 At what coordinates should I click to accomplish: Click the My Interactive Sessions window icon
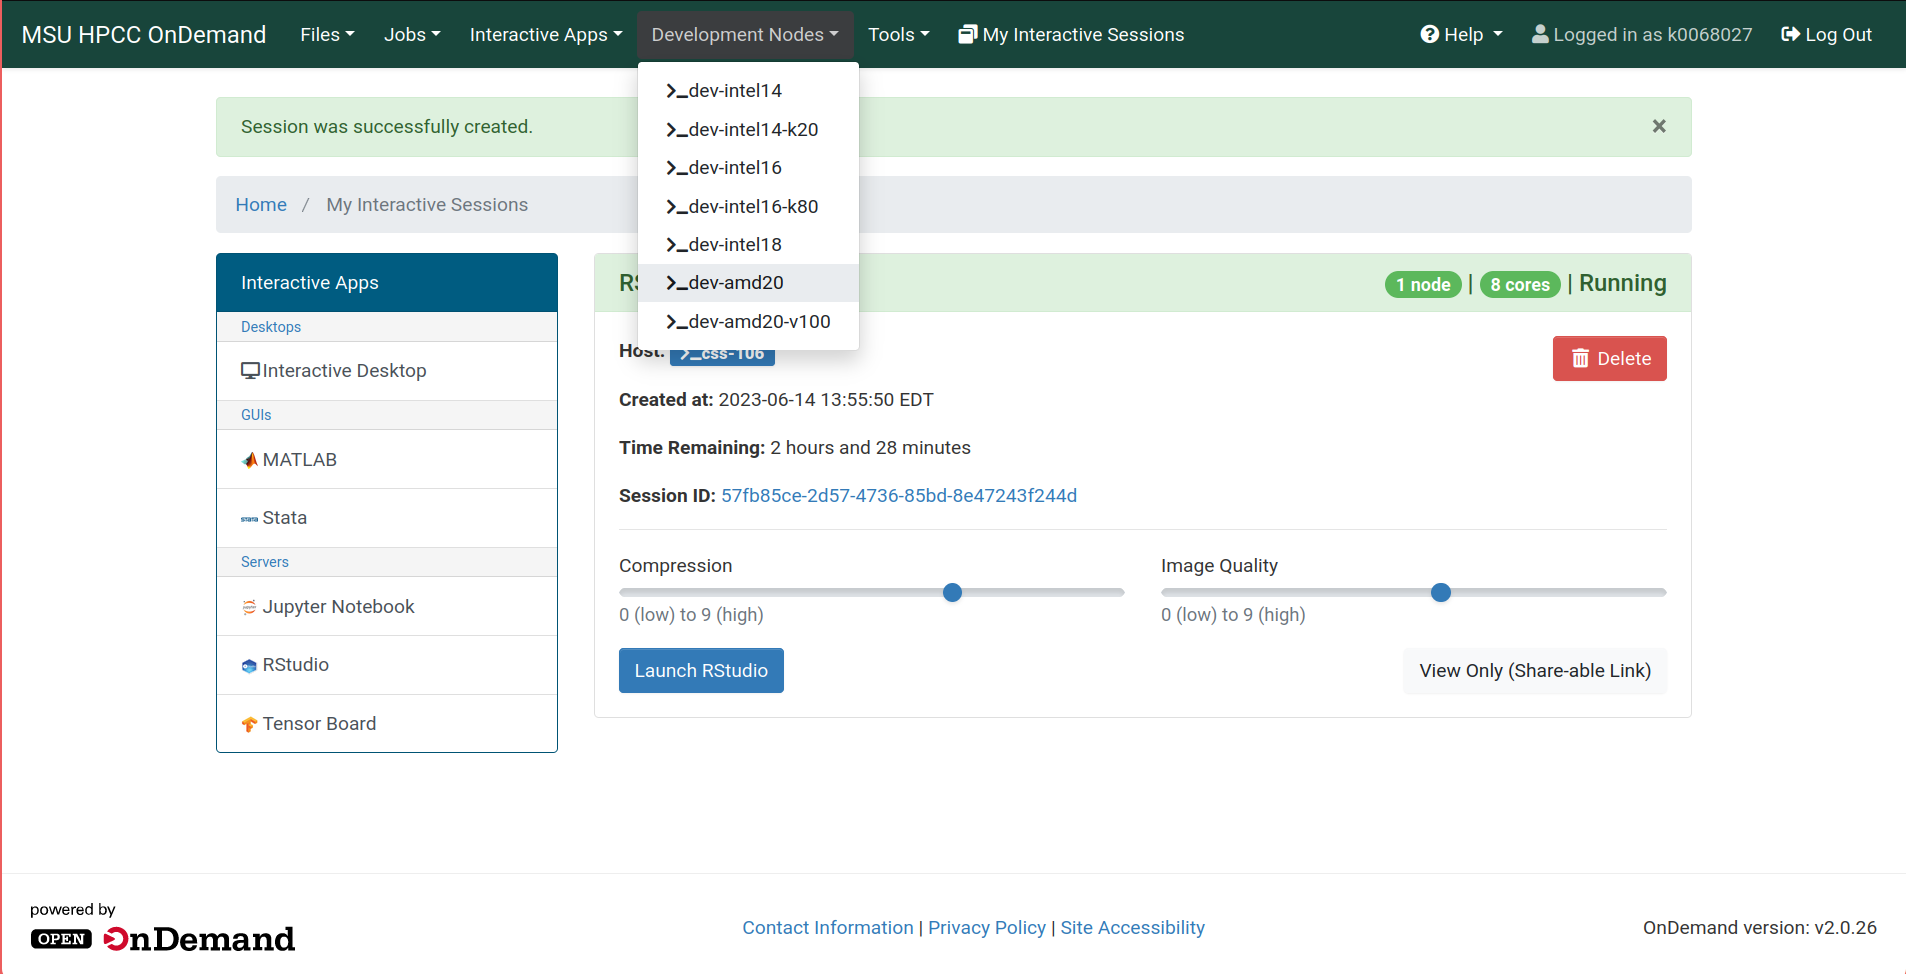coord(967,34)
